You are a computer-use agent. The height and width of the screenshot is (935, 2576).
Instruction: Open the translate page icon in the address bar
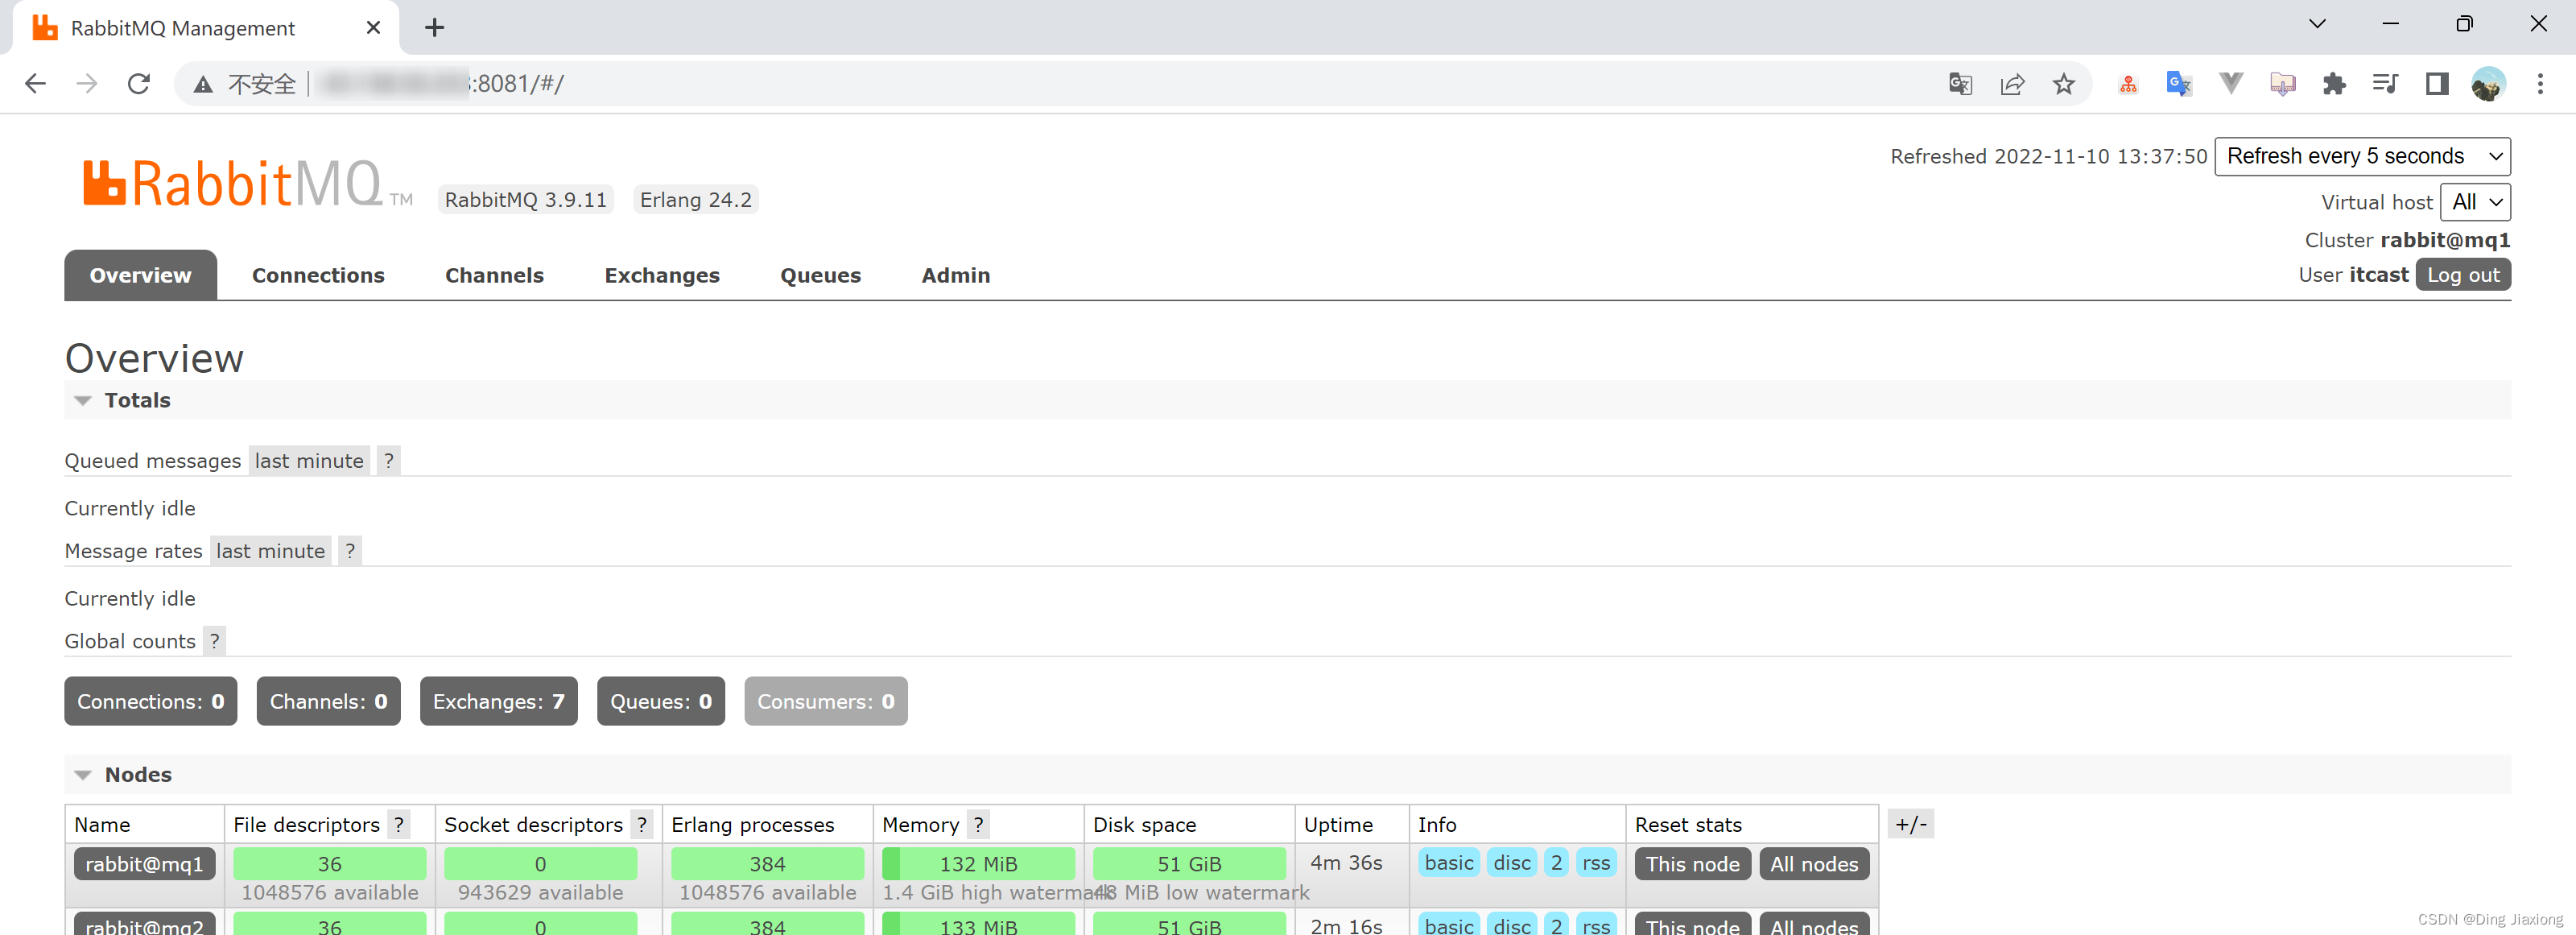coord(1960,84)
